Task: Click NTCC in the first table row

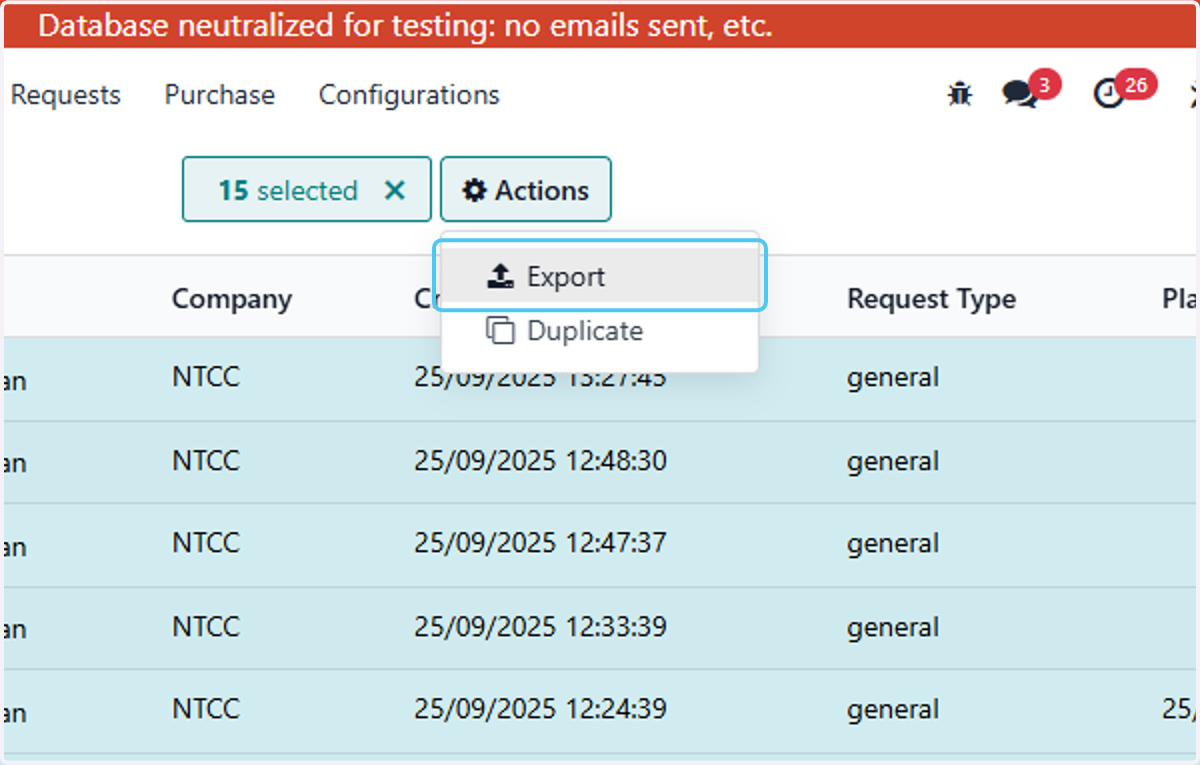Action: (206, 377)
